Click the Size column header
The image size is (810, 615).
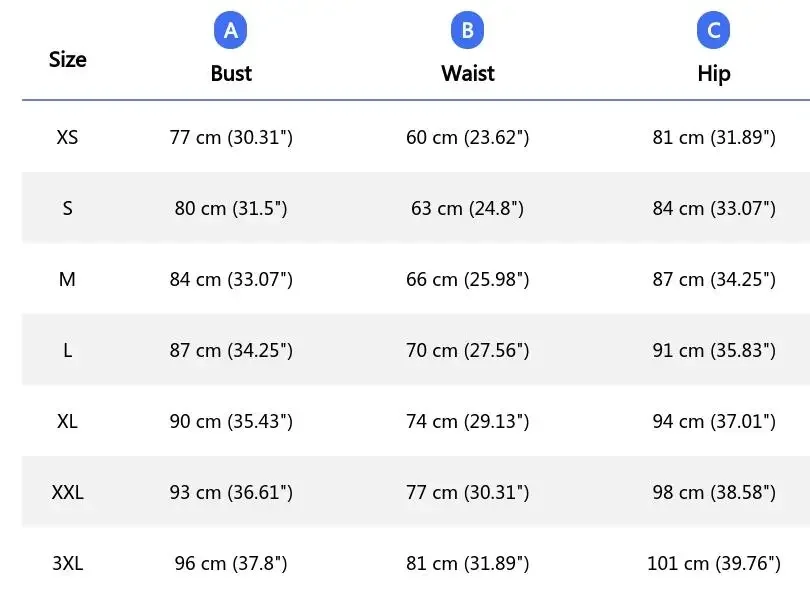pyautogui.click(x=68, y=59)
